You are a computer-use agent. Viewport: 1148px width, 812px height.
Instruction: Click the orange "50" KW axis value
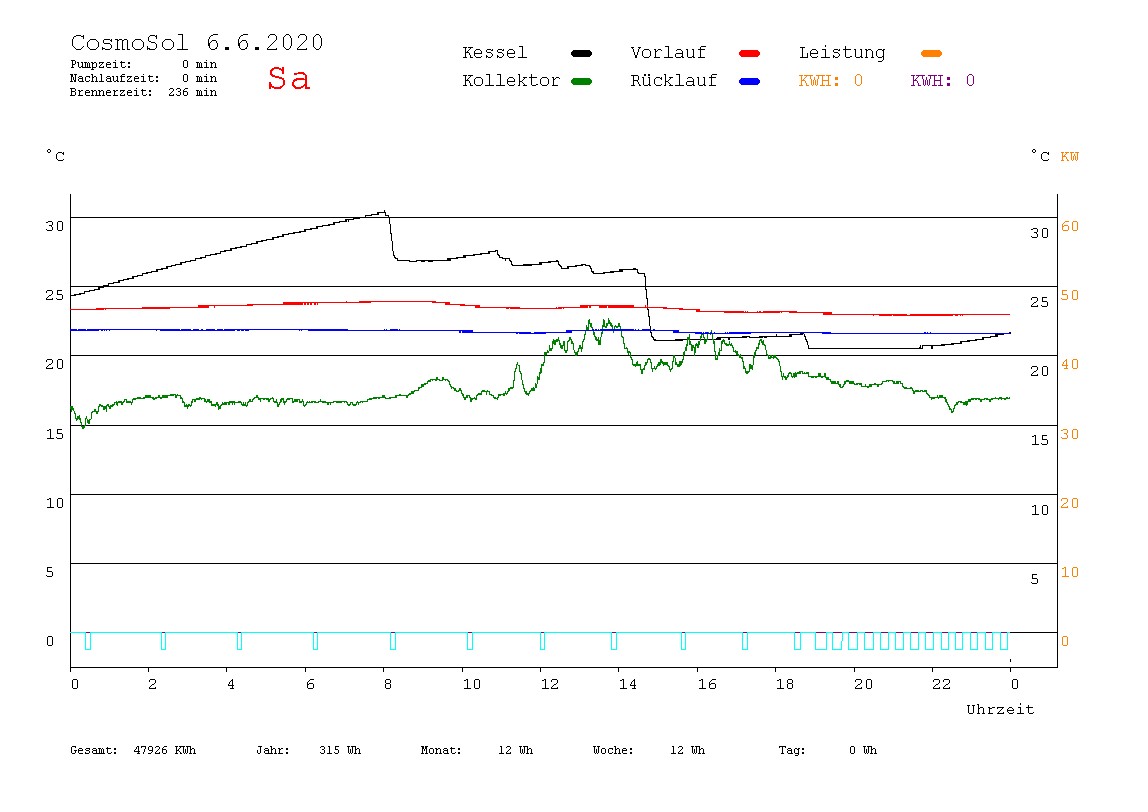(x=1070, y=295)
